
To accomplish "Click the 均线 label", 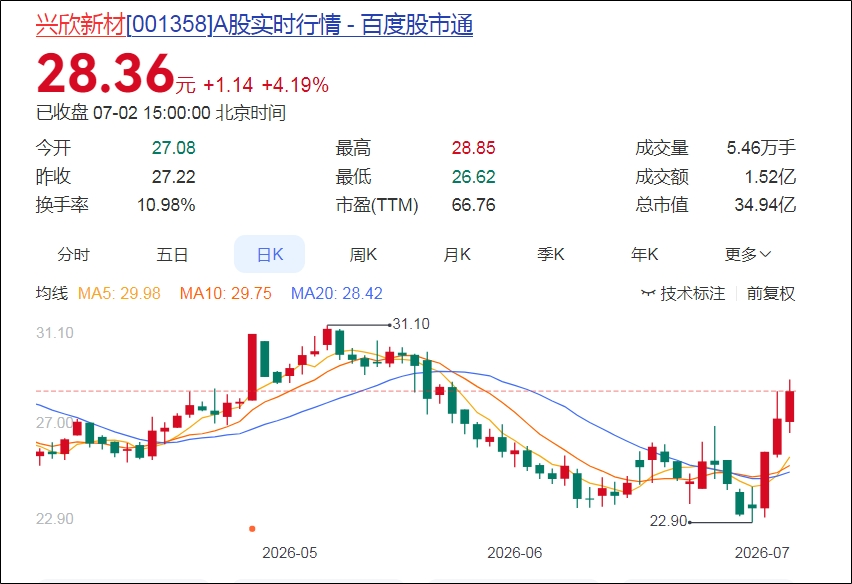I will [52, 293].
